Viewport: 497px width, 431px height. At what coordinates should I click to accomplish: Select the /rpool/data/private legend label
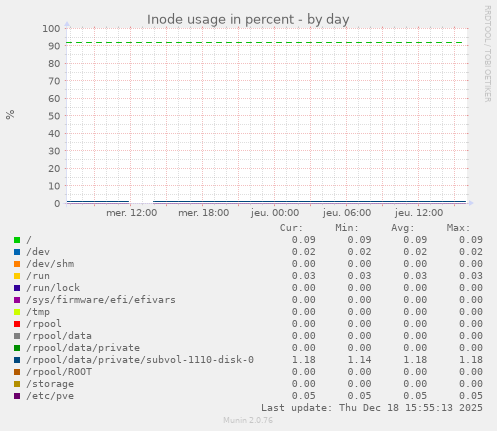point(83,348)
